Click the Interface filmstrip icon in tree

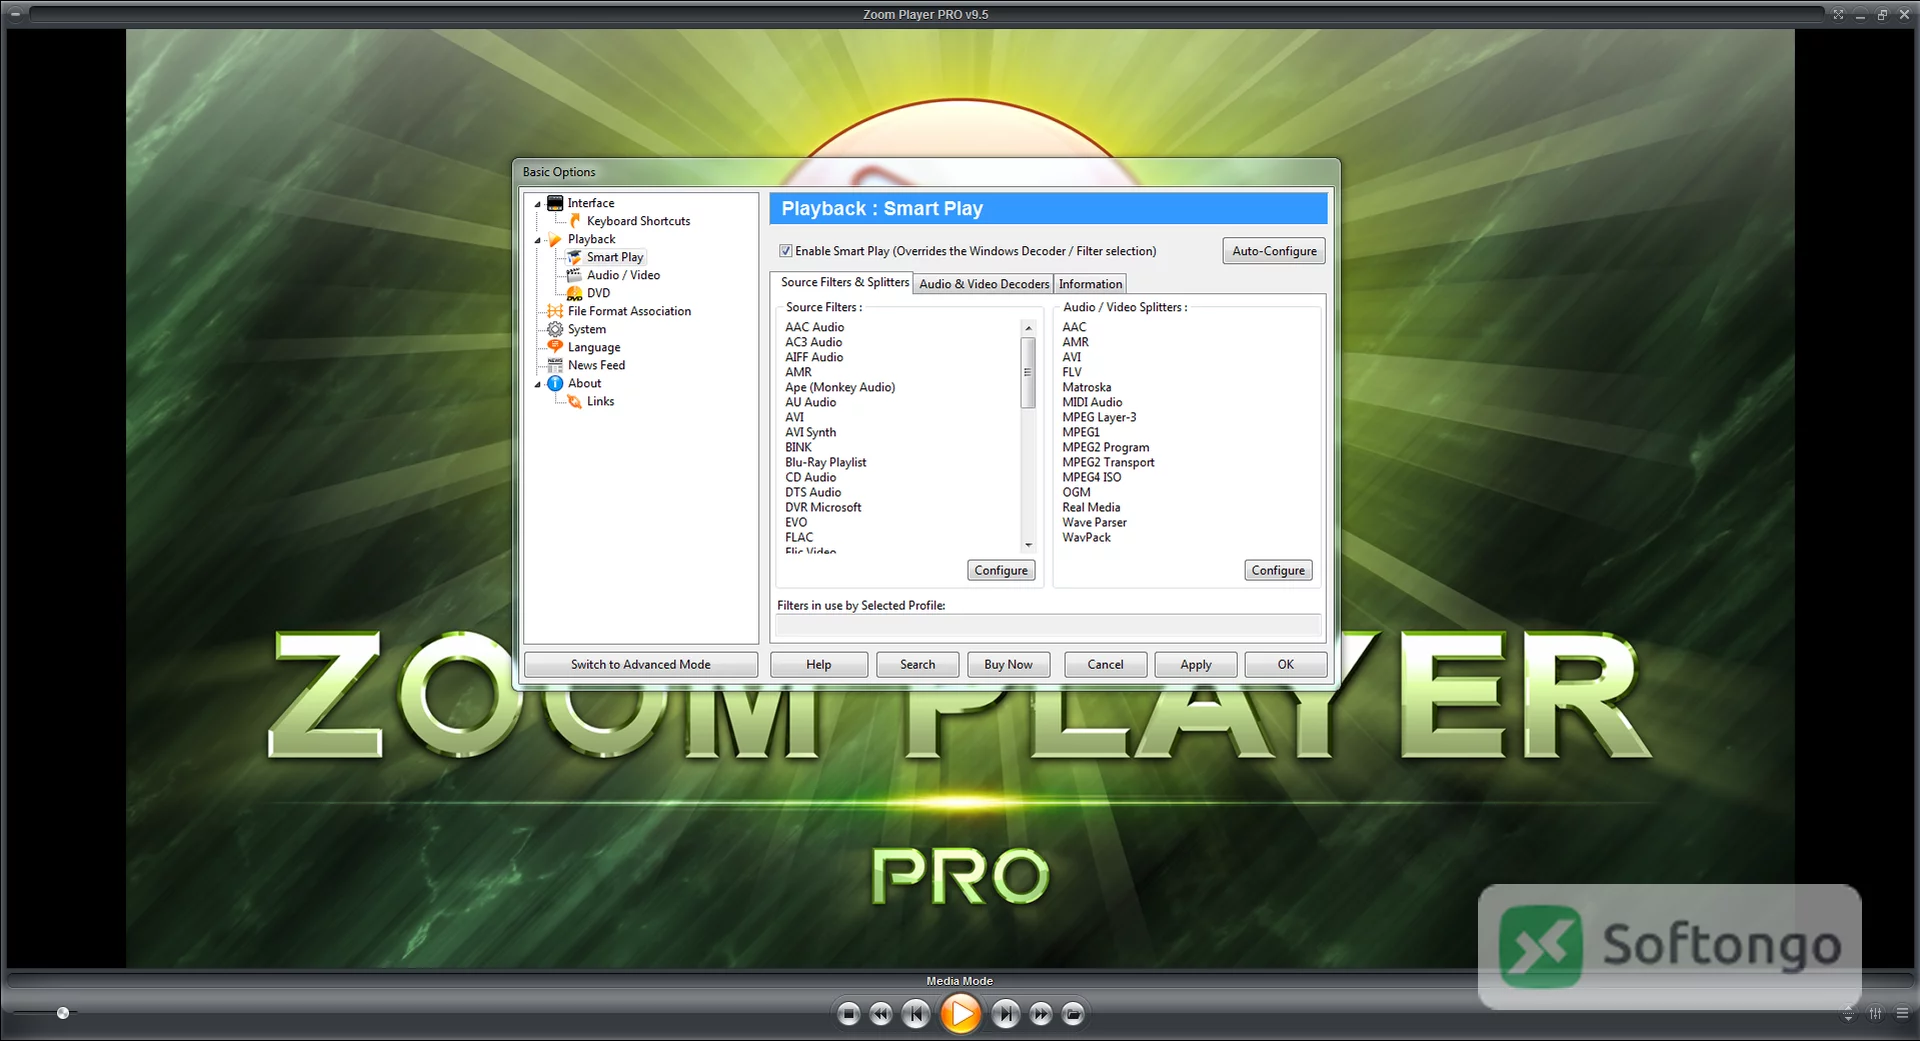[x=555, y=203]
